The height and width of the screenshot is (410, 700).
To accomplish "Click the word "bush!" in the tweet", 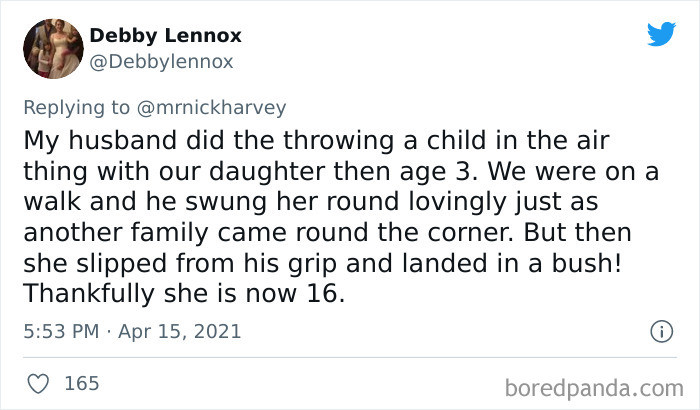I will (587, 263).
